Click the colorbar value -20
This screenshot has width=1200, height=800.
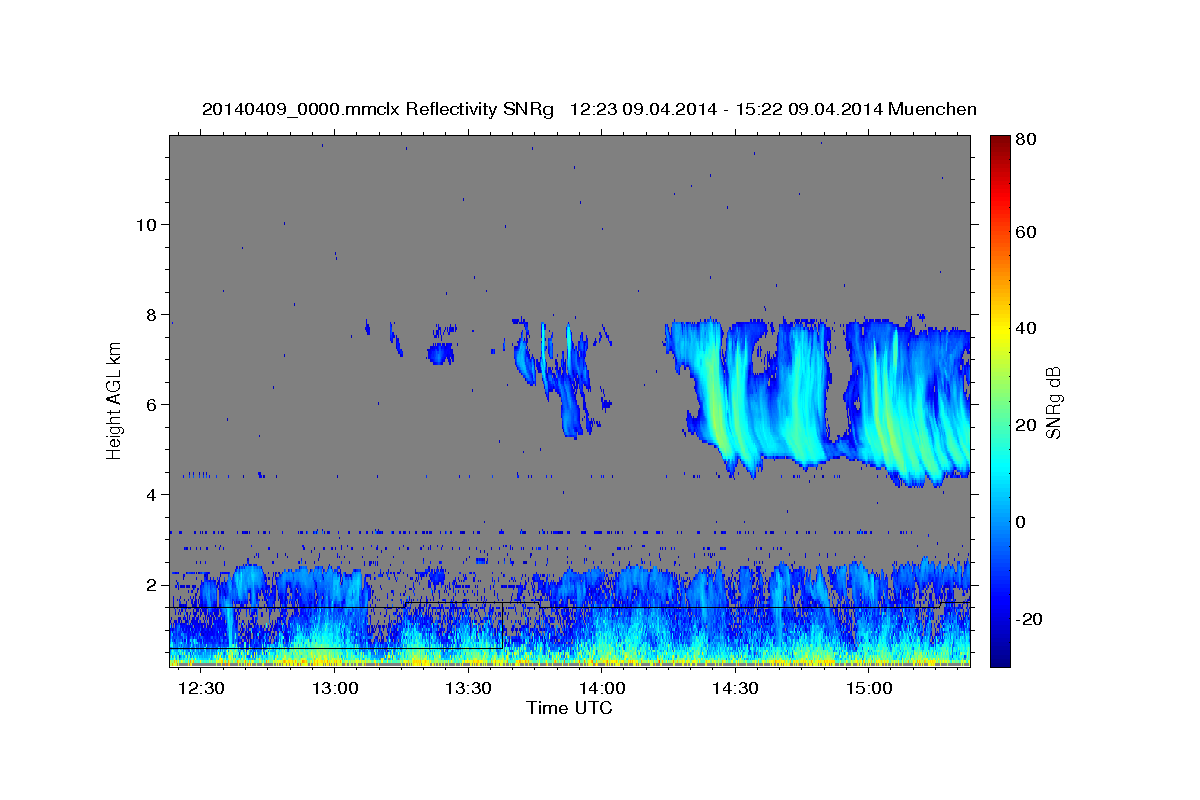(x=1032, y=619)
